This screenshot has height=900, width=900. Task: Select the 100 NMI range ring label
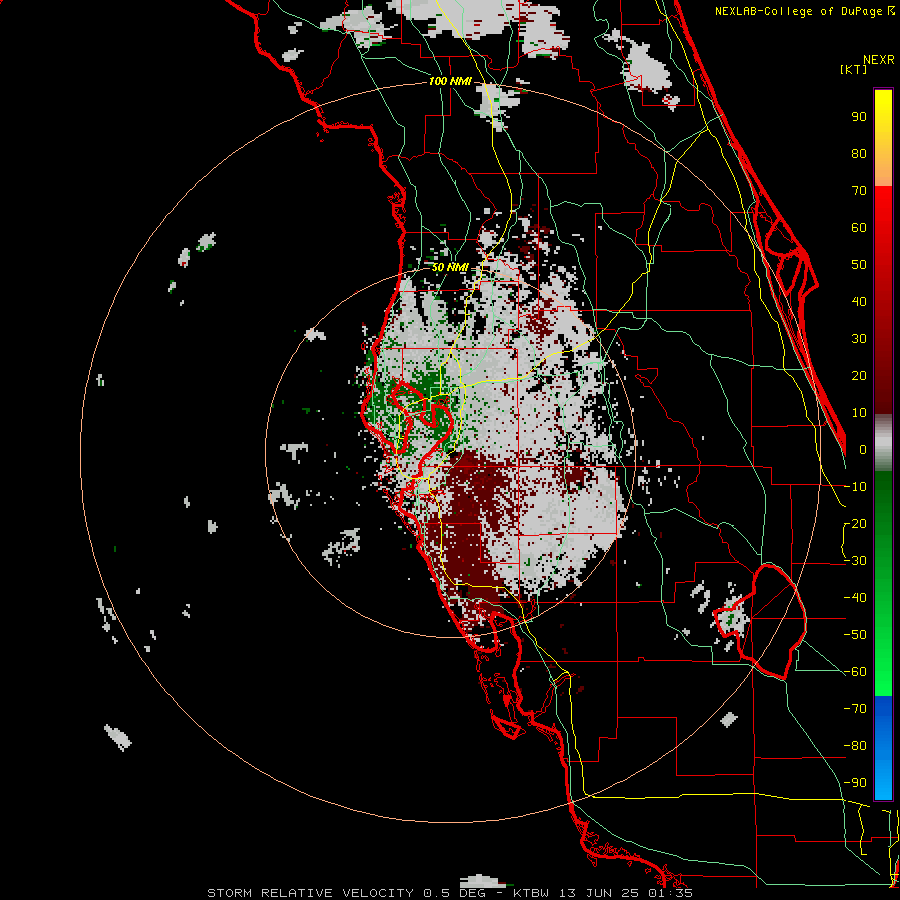450,81
